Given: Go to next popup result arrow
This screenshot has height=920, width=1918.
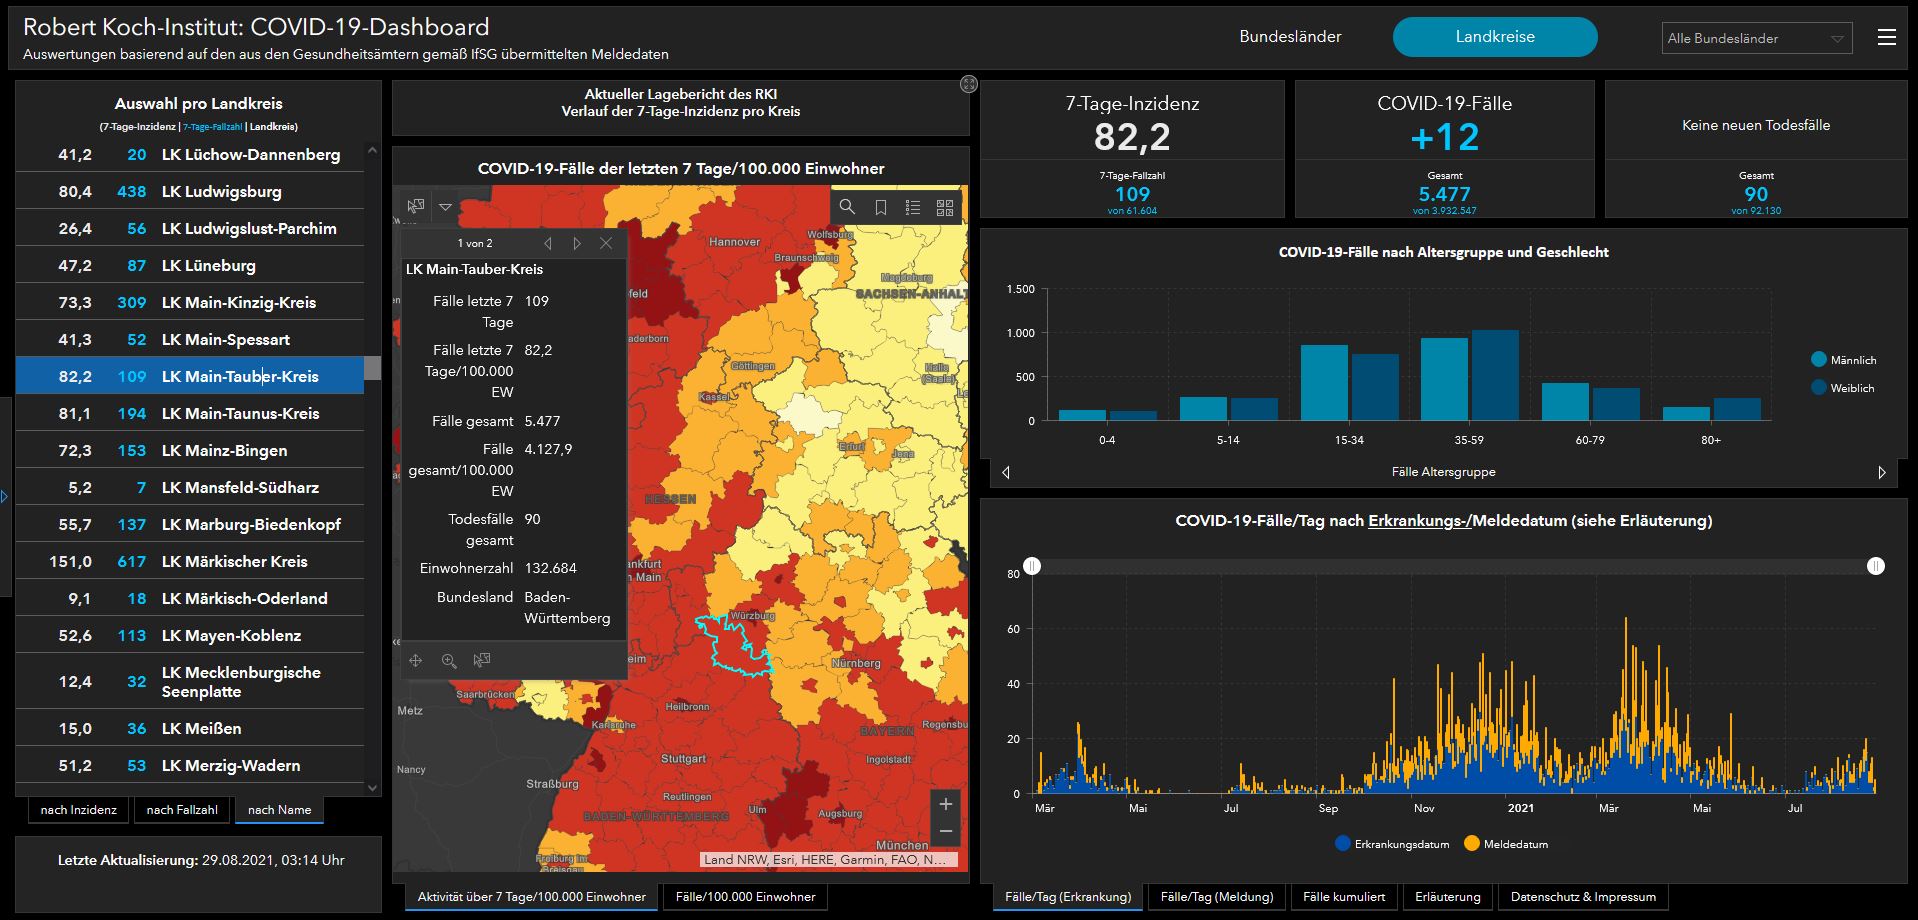Looking at the screenshot, I should click(577, 243).
